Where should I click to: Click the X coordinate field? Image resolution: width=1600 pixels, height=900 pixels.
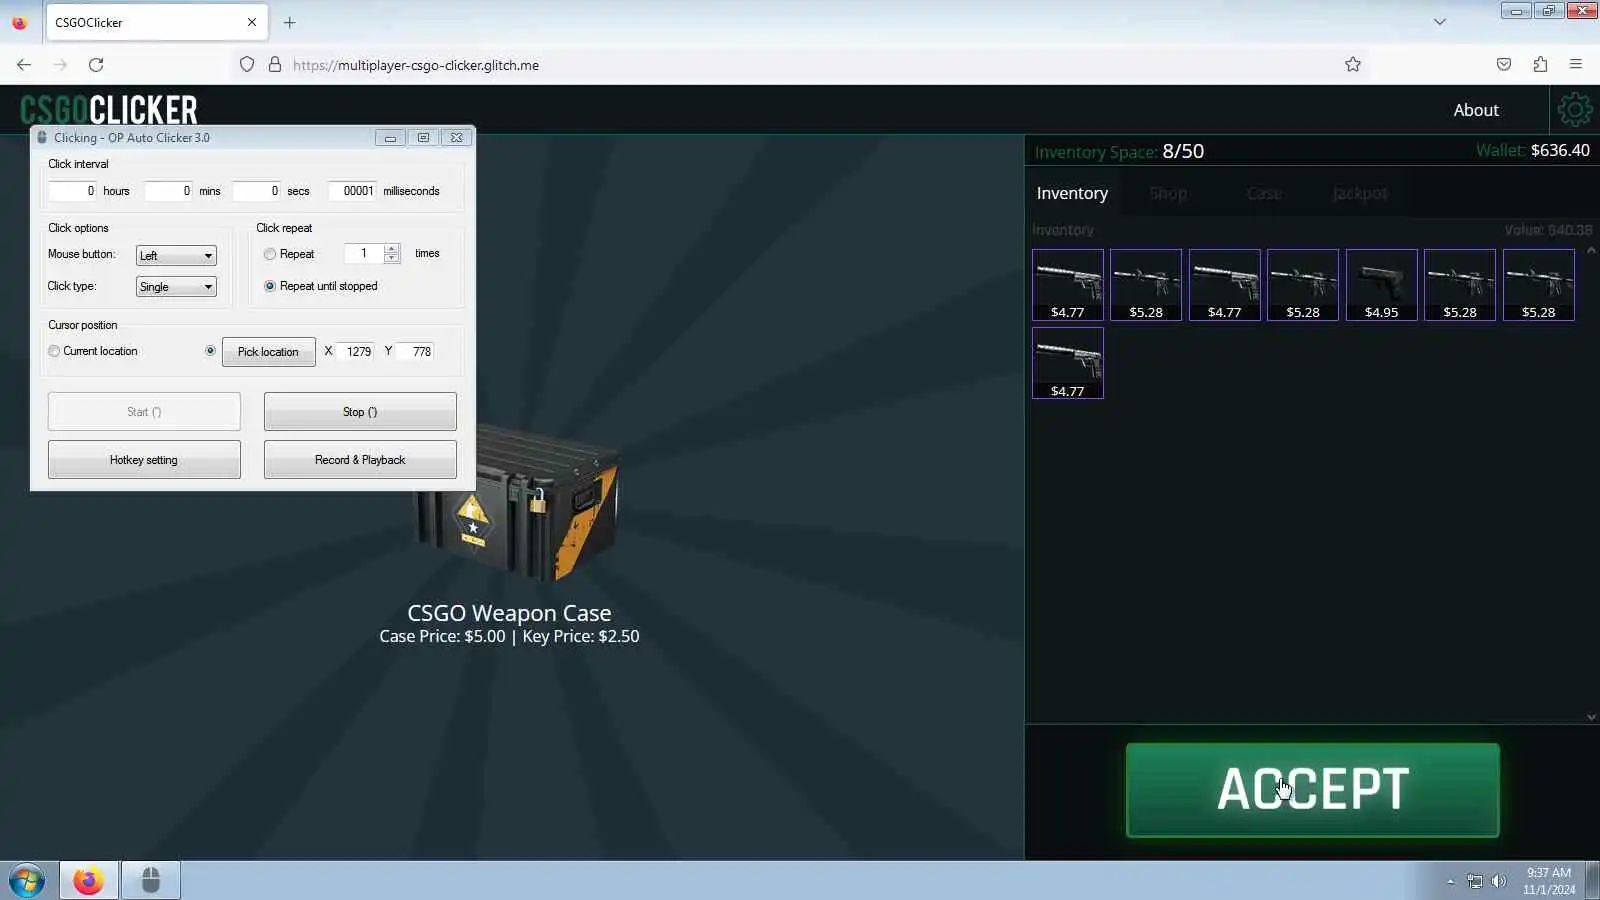point(356,352)
